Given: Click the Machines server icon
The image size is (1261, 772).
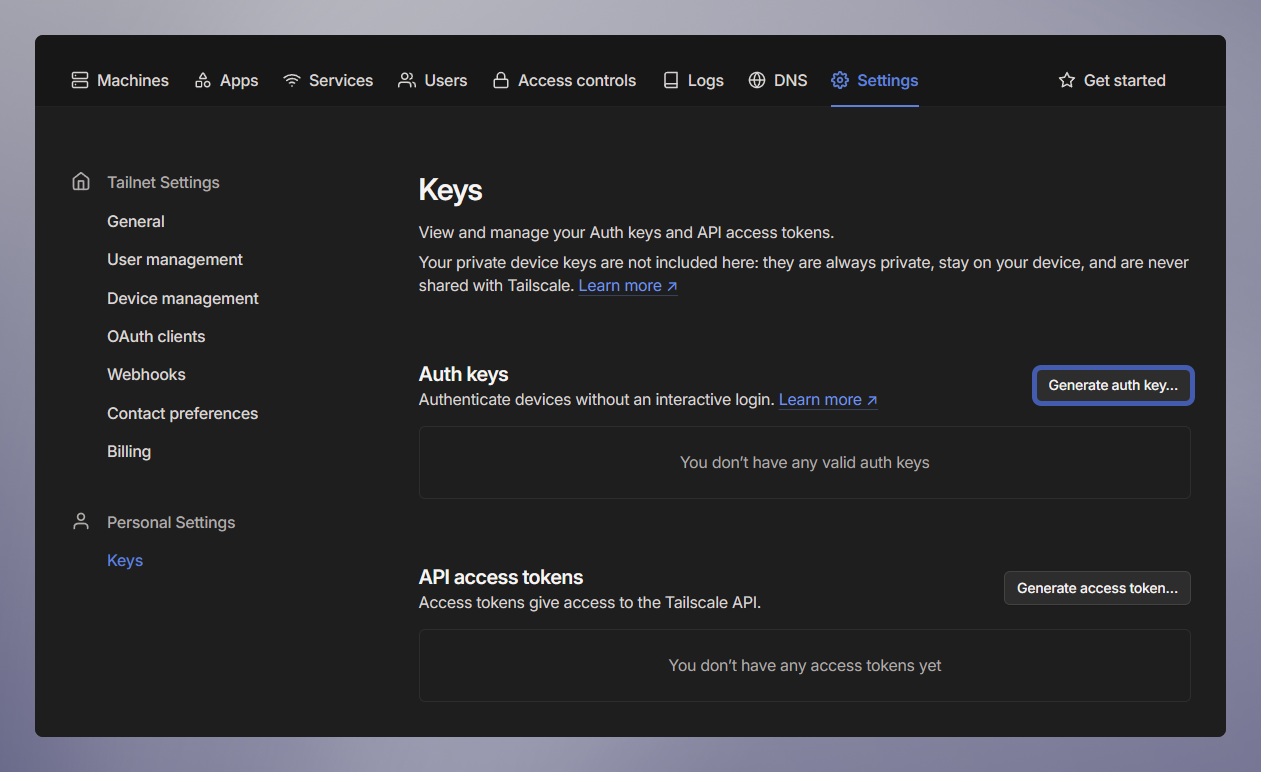Looking at the screenshot, I should [80, 80].
